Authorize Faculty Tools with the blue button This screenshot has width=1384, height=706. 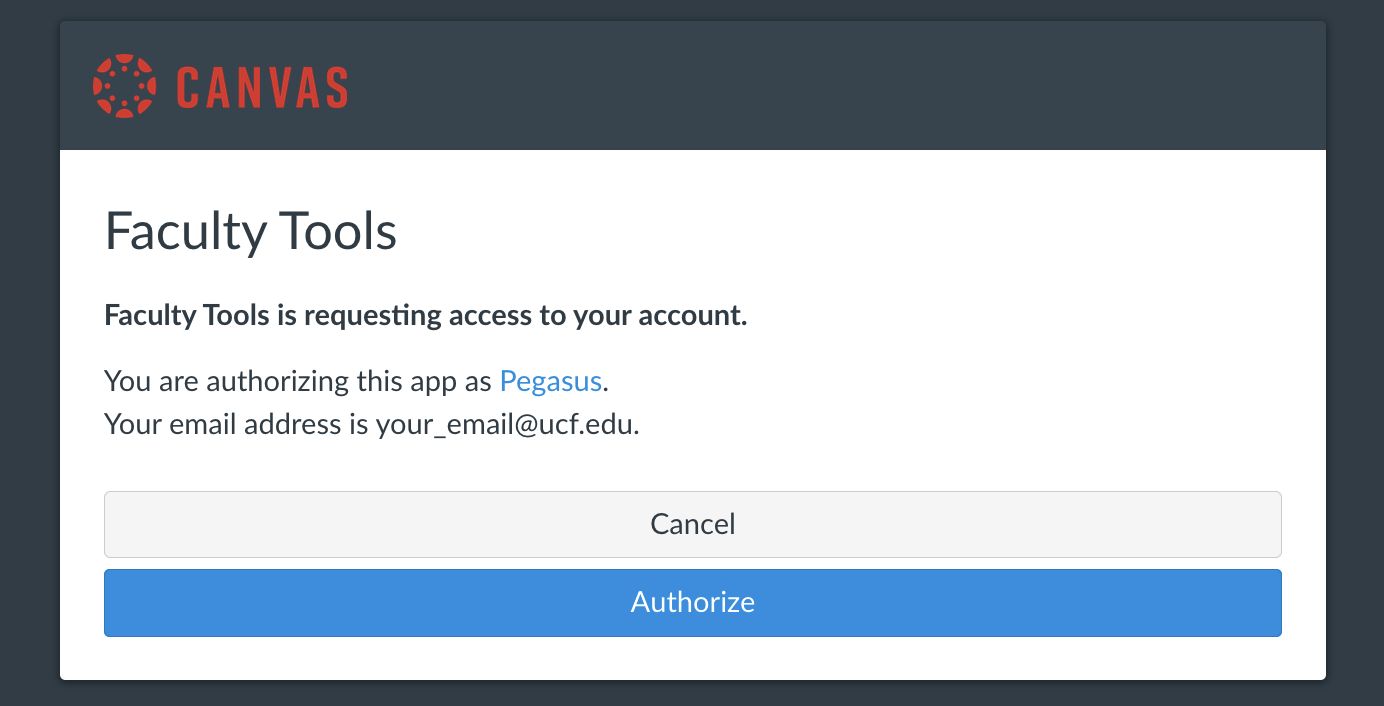693,603
